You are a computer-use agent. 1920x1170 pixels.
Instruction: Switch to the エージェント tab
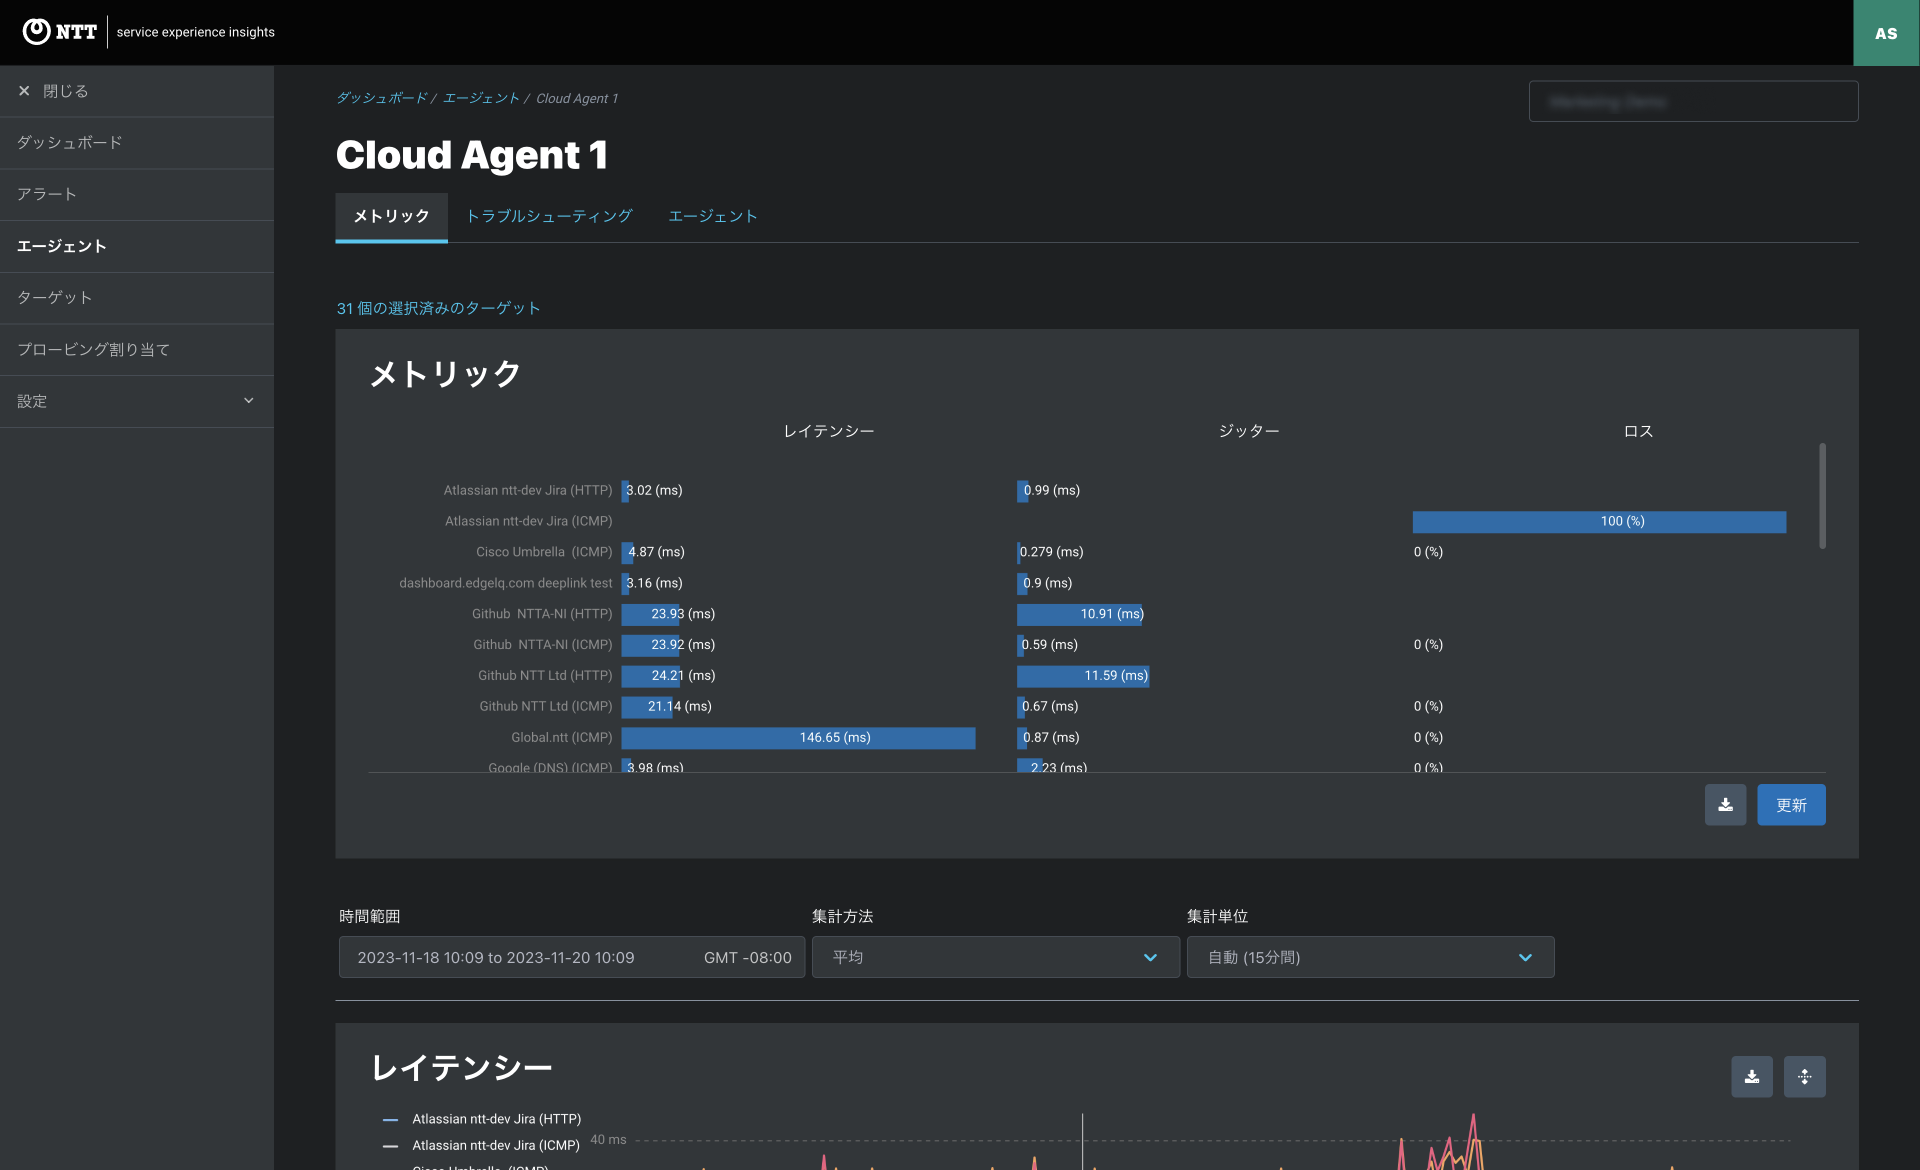[712, 216]
